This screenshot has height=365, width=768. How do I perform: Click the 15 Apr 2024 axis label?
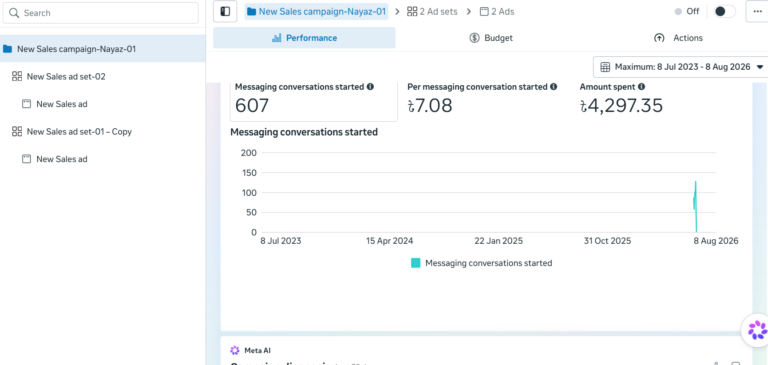(x=390, y=241)
